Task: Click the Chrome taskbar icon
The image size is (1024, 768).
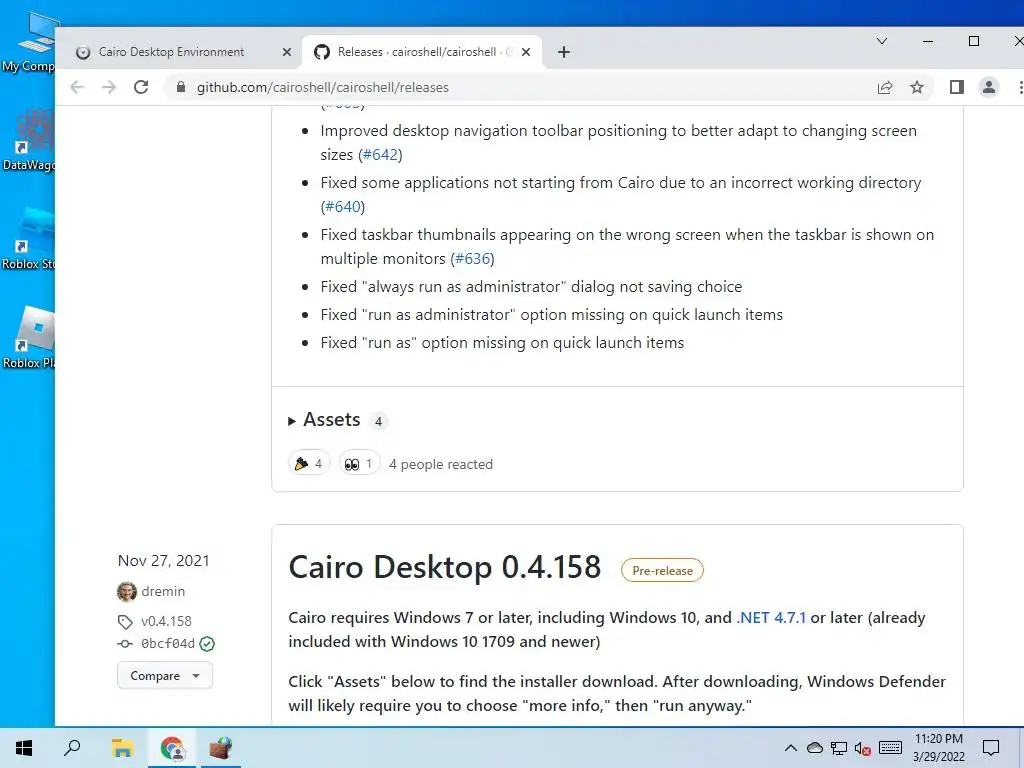Action: pyautogui.click(x=172, y=748)
